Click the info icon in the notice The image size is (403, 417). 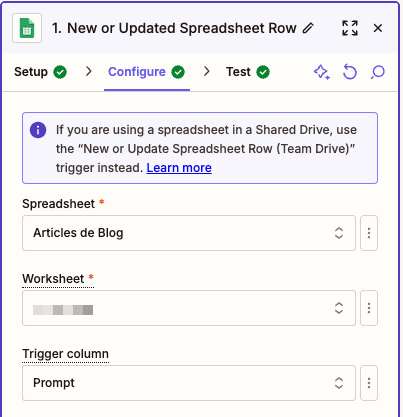click(38, 130)
